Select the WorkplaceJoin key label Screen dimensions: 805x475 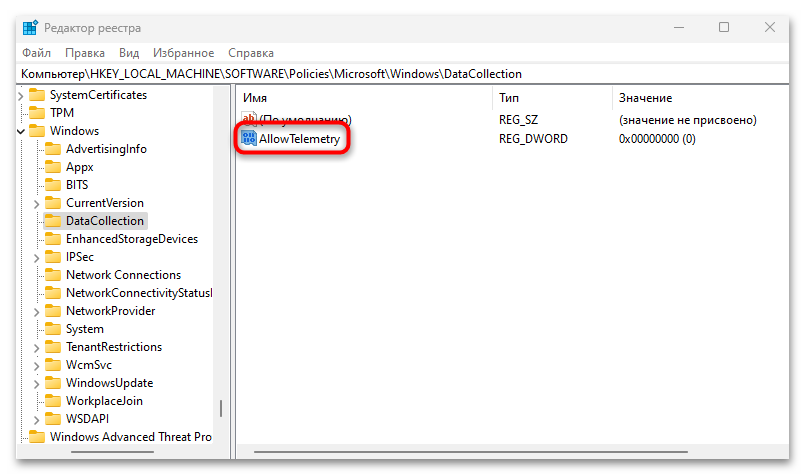coord(104,401)
